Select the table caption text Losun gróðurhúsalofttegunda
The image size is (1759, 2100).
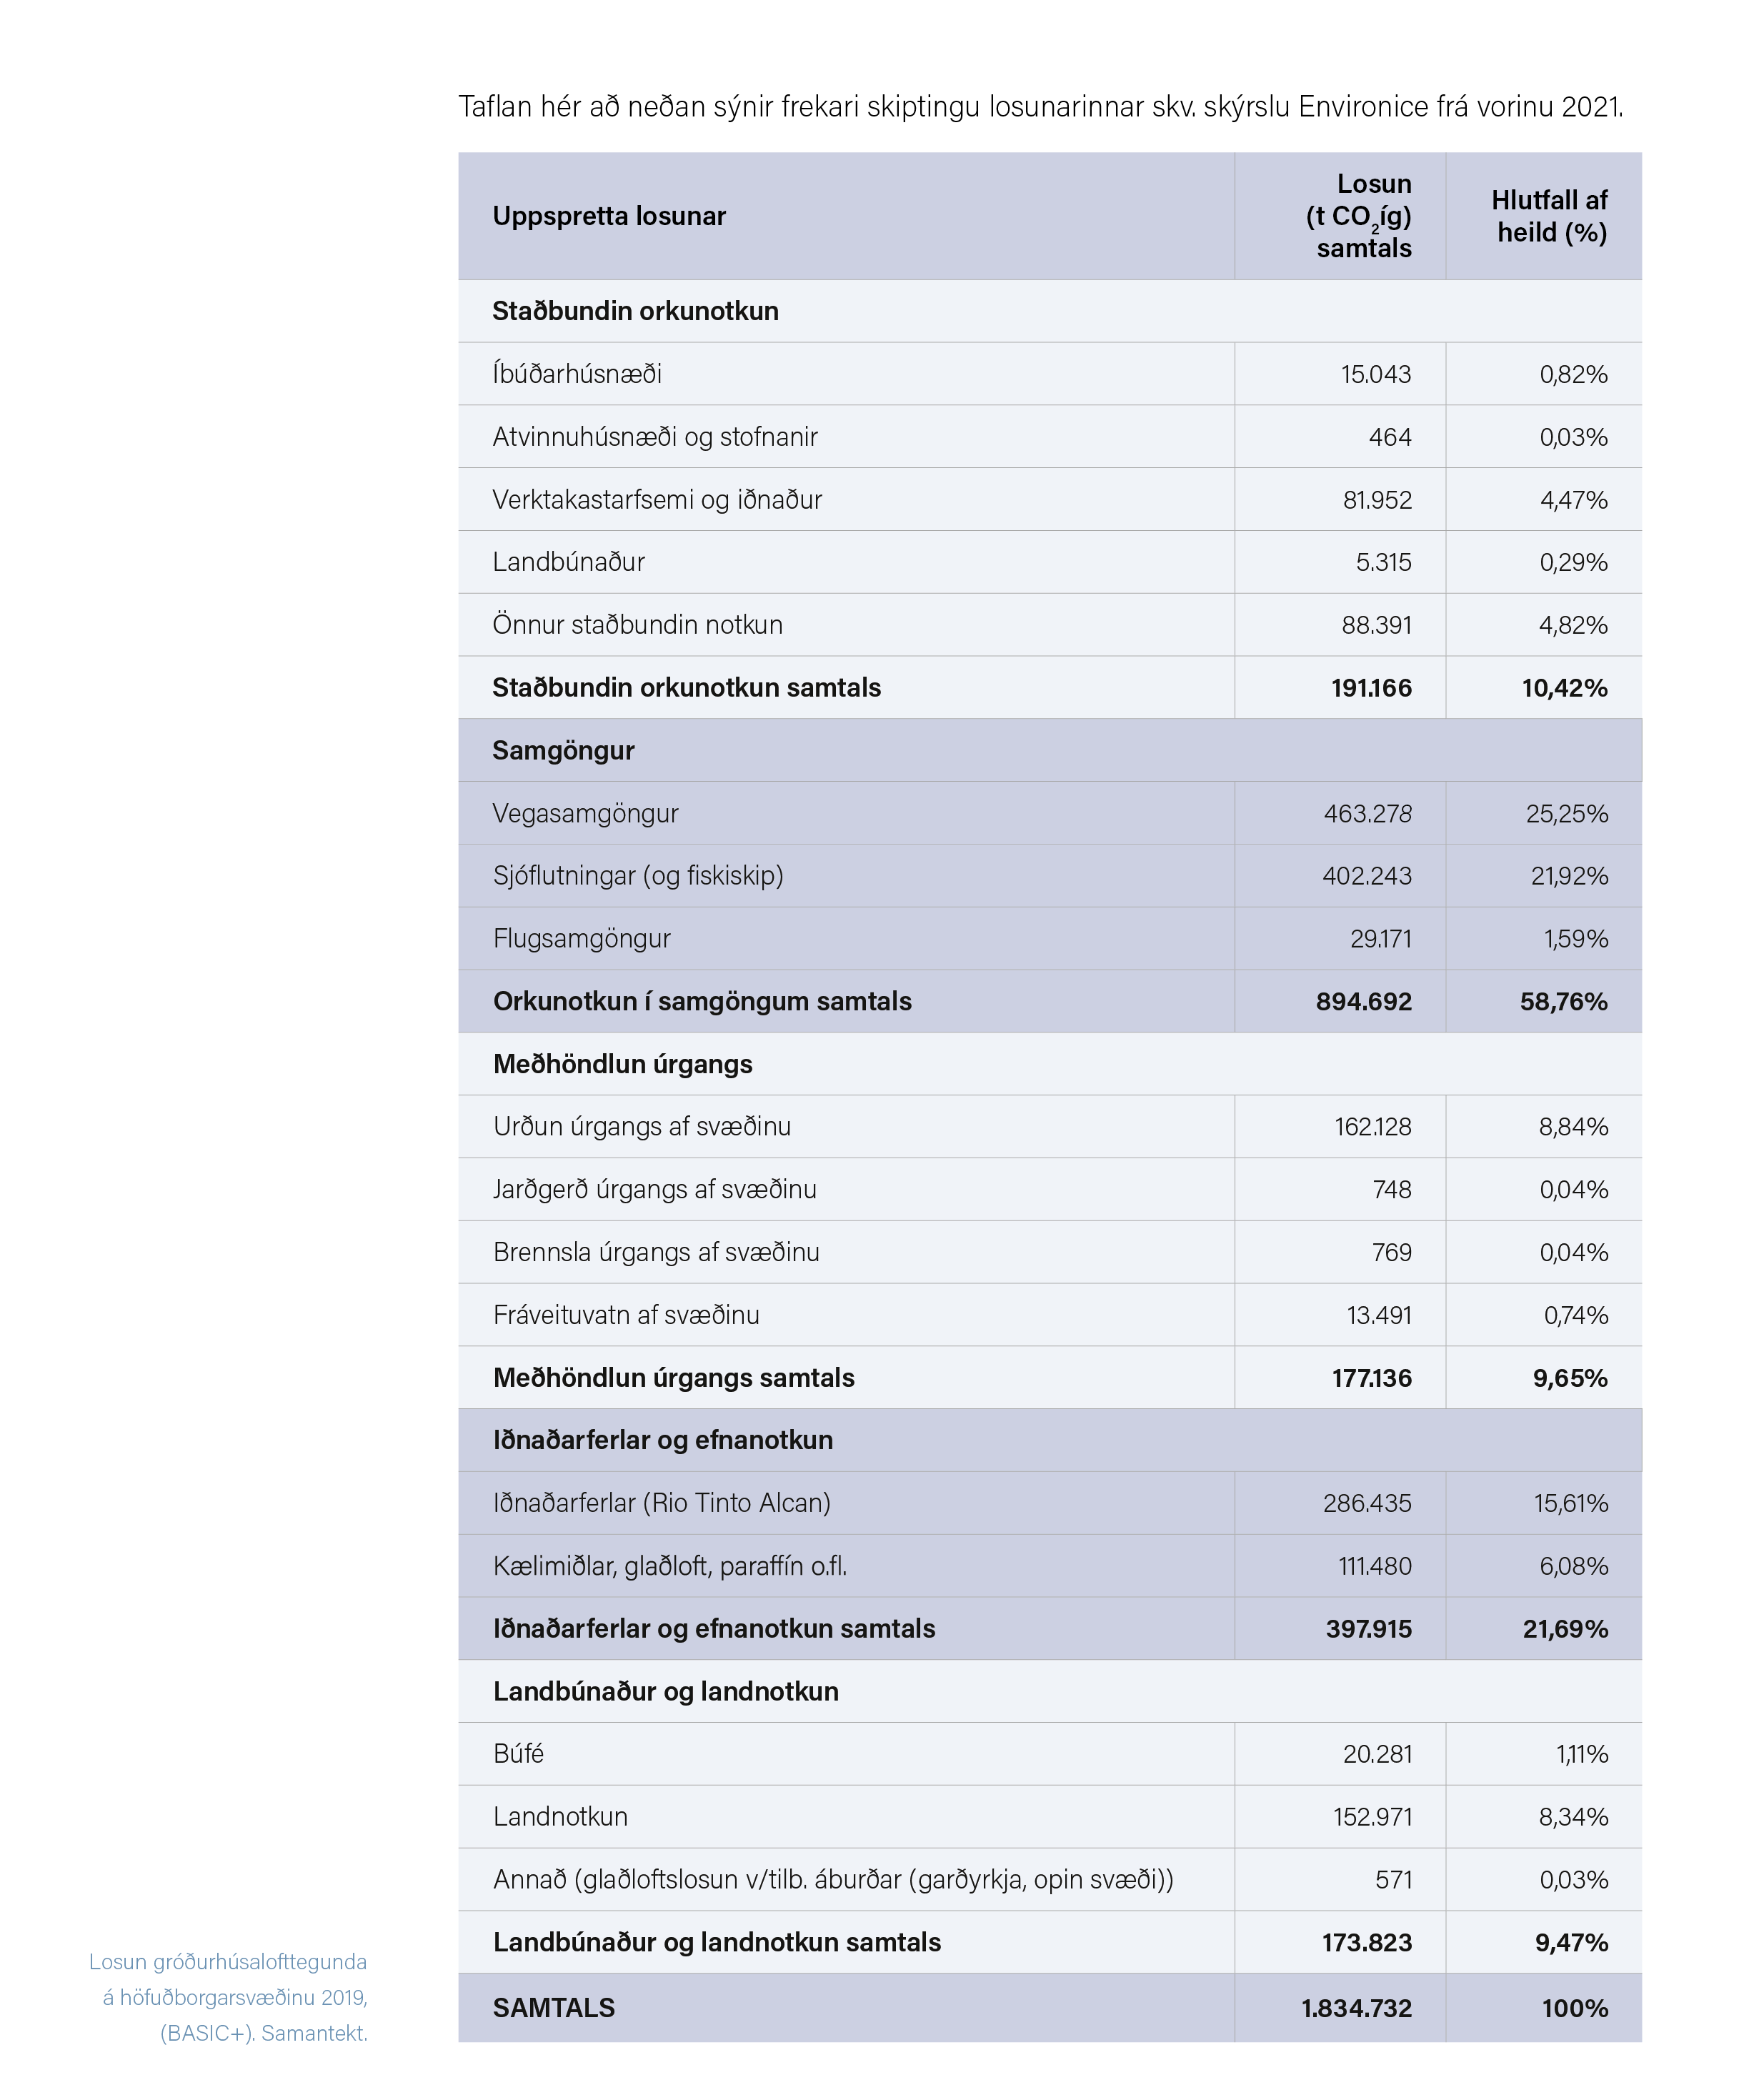(228, 1962)
